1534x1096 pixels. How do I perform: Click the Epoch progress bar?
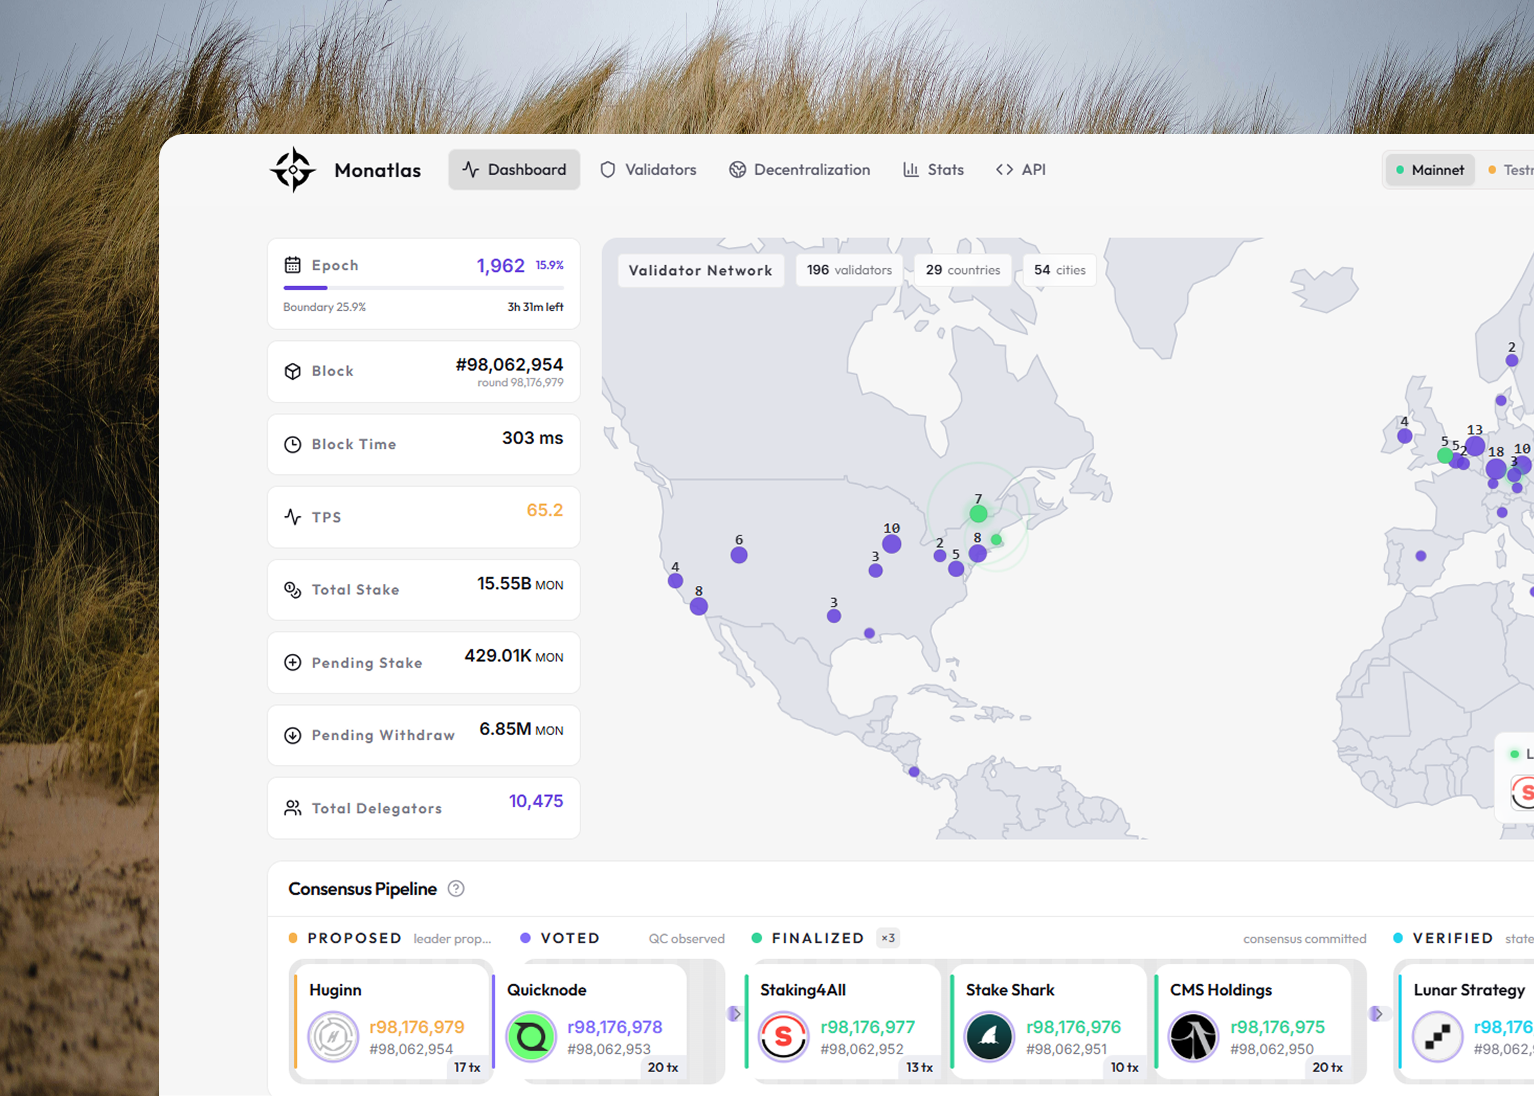click(x=423, y=288)
